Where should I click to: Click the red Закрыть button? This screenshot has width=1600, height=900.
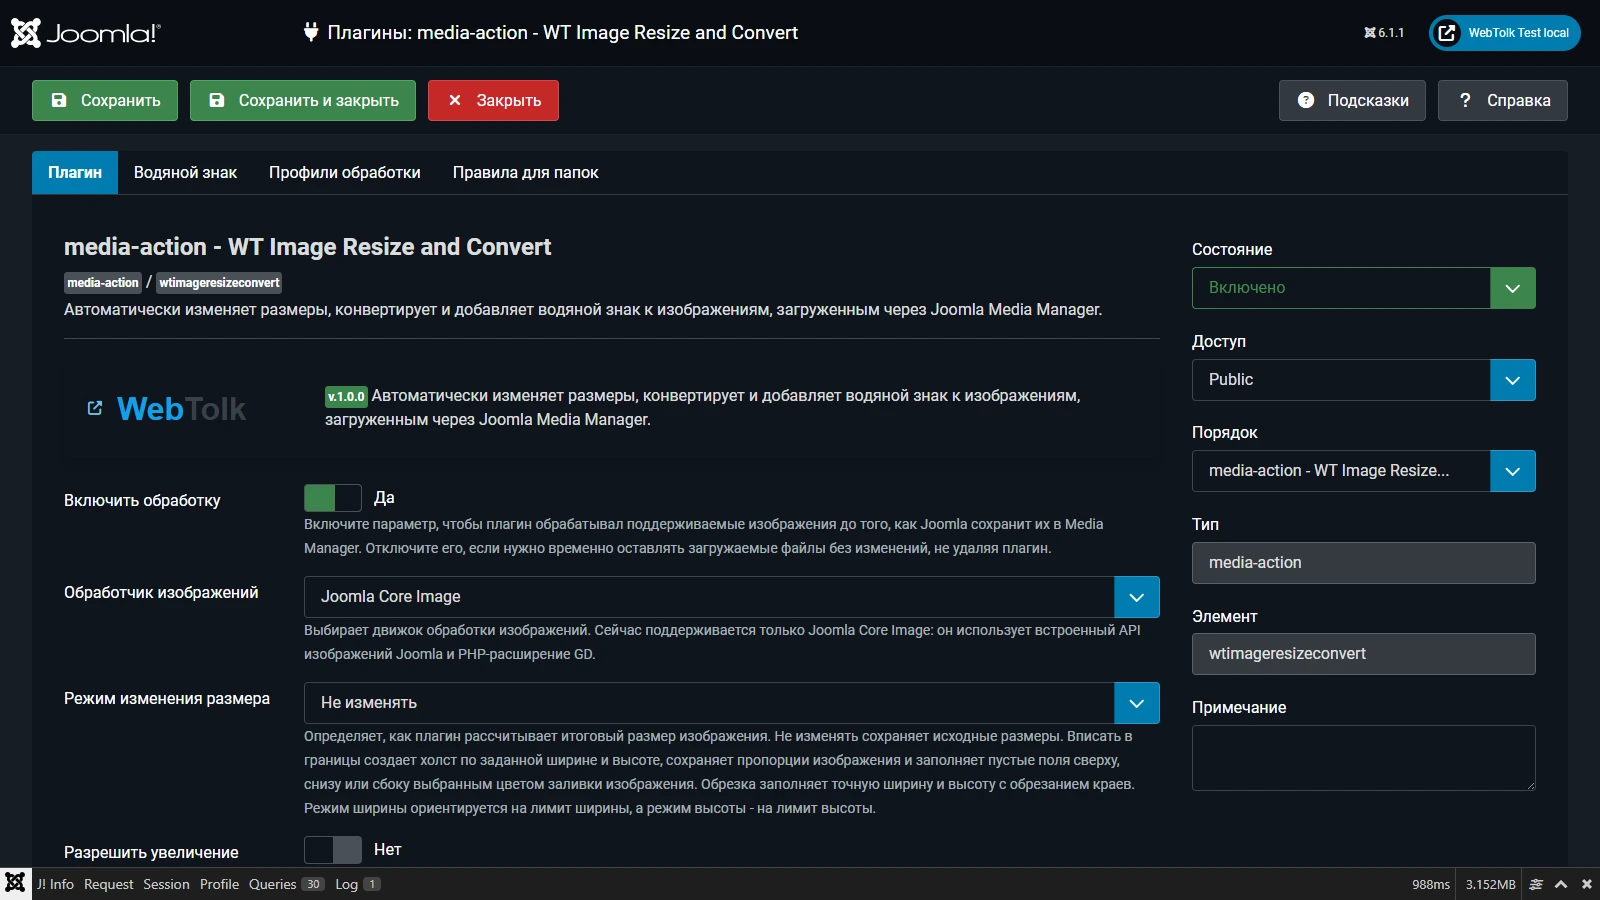pos(493,100)
